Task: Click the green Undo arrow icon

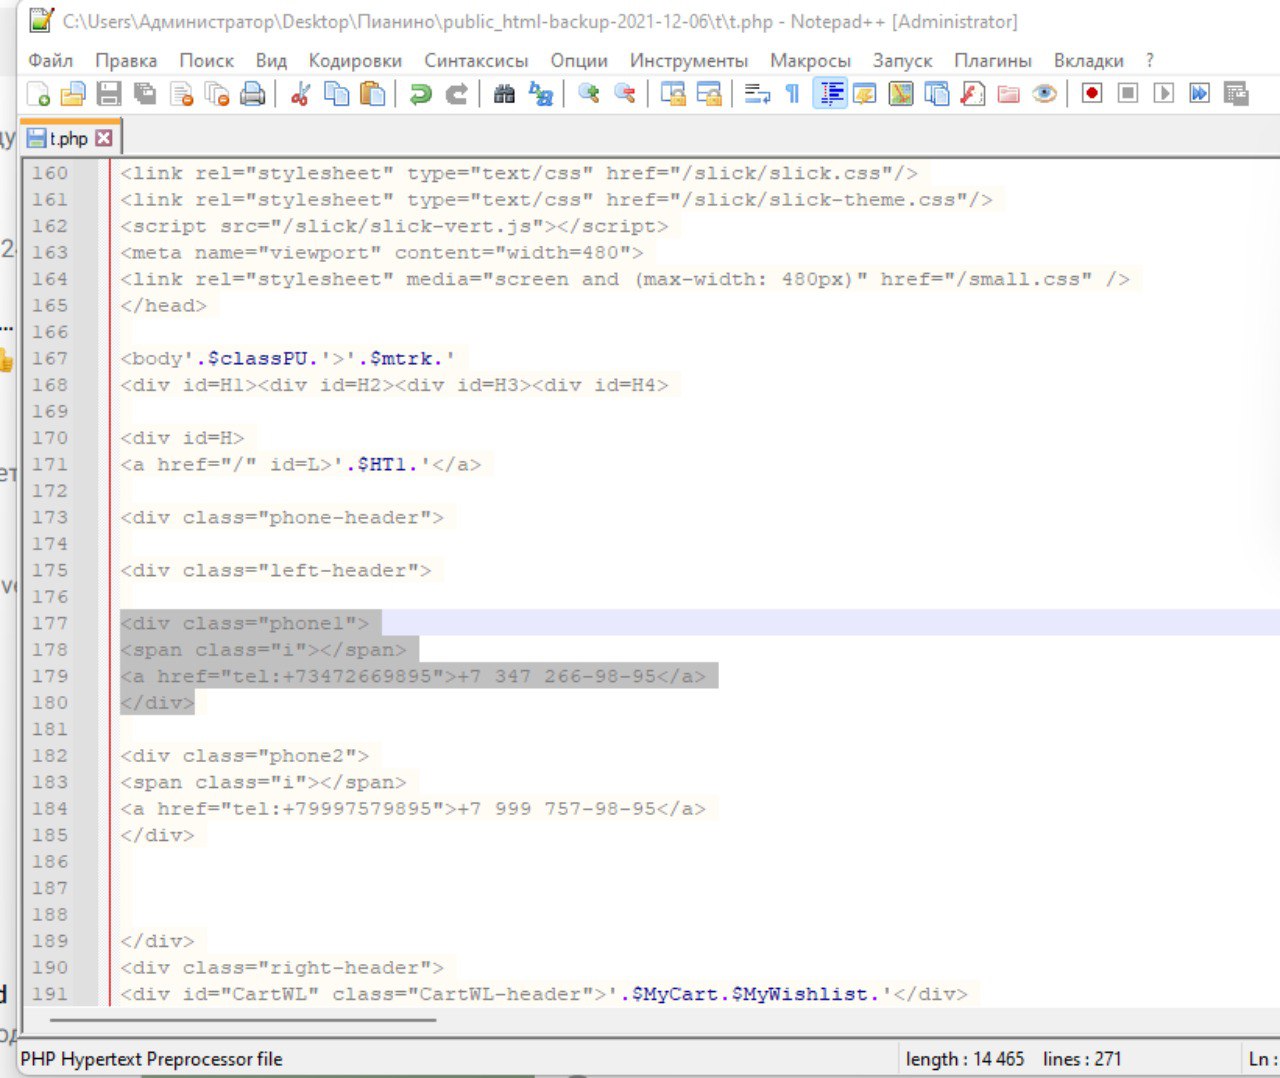Action: [x=420, y=94]
